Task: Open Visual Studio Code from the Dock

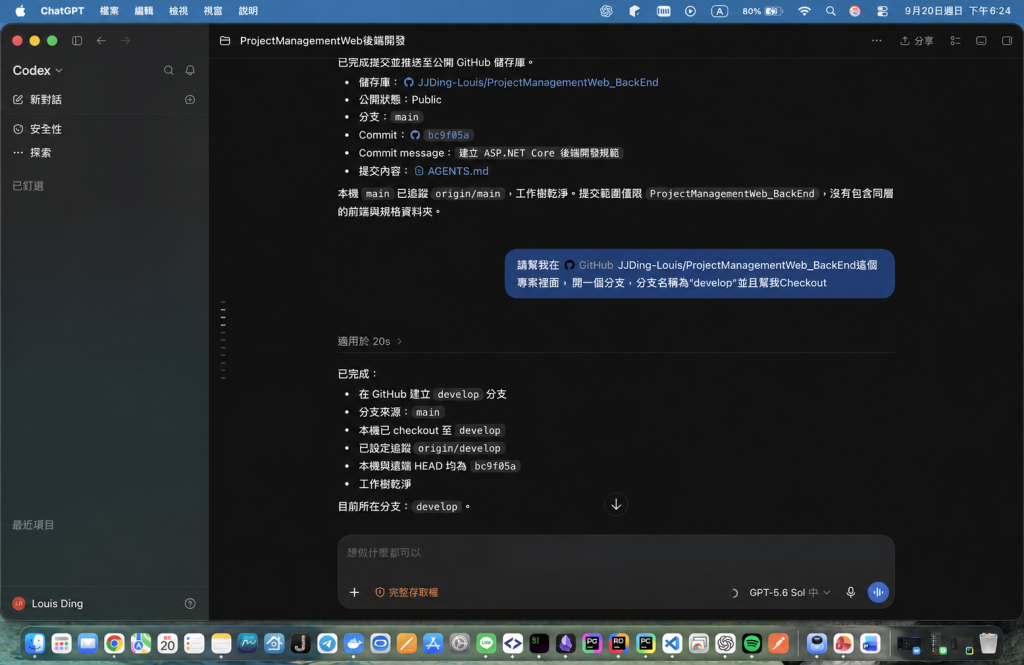Action: (x=672, y=643)
